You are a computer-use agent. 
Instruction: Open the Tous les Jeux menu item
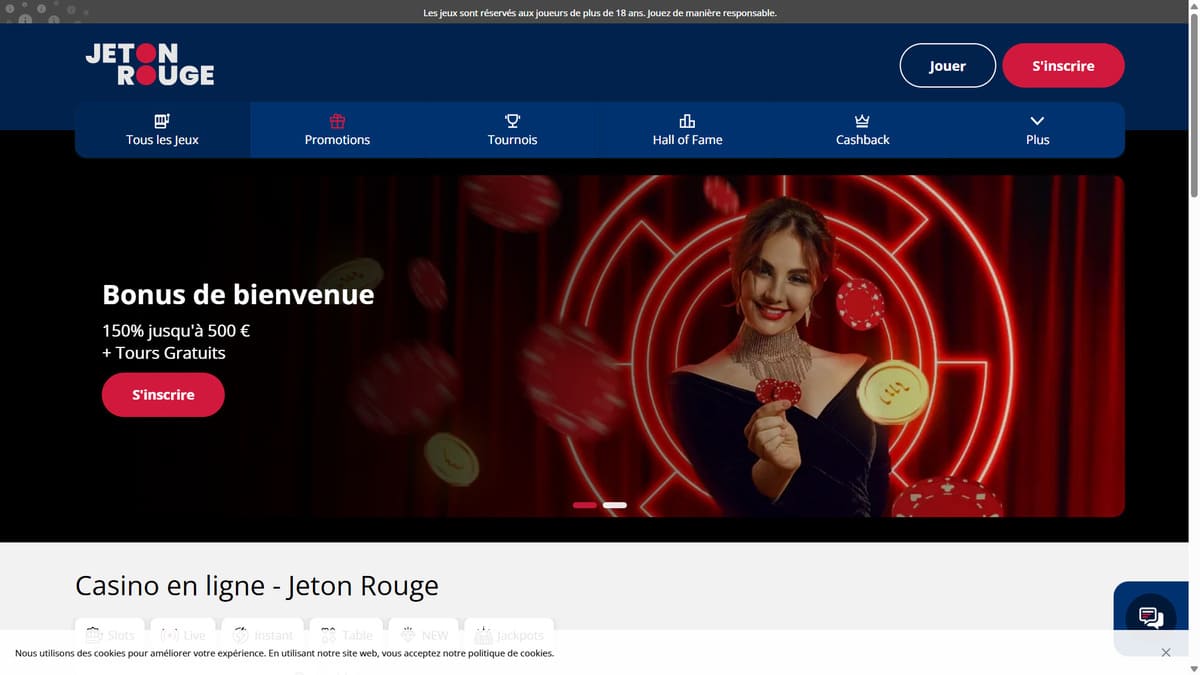pyautogui.click(x=162, y=130)
